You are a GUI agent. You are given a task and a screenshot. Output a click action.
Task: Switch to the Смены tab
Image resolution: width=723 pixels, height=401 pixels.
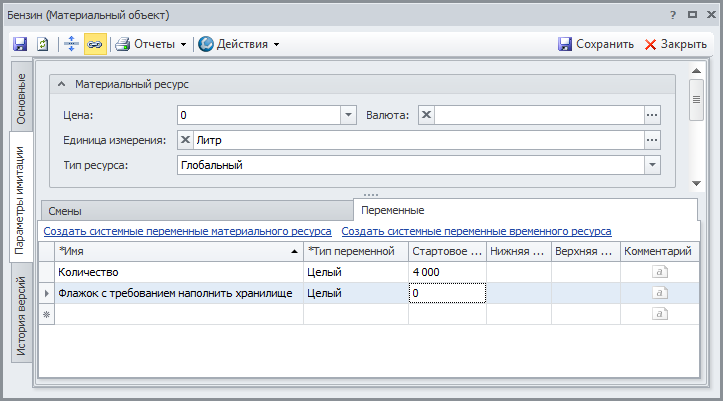65,211
